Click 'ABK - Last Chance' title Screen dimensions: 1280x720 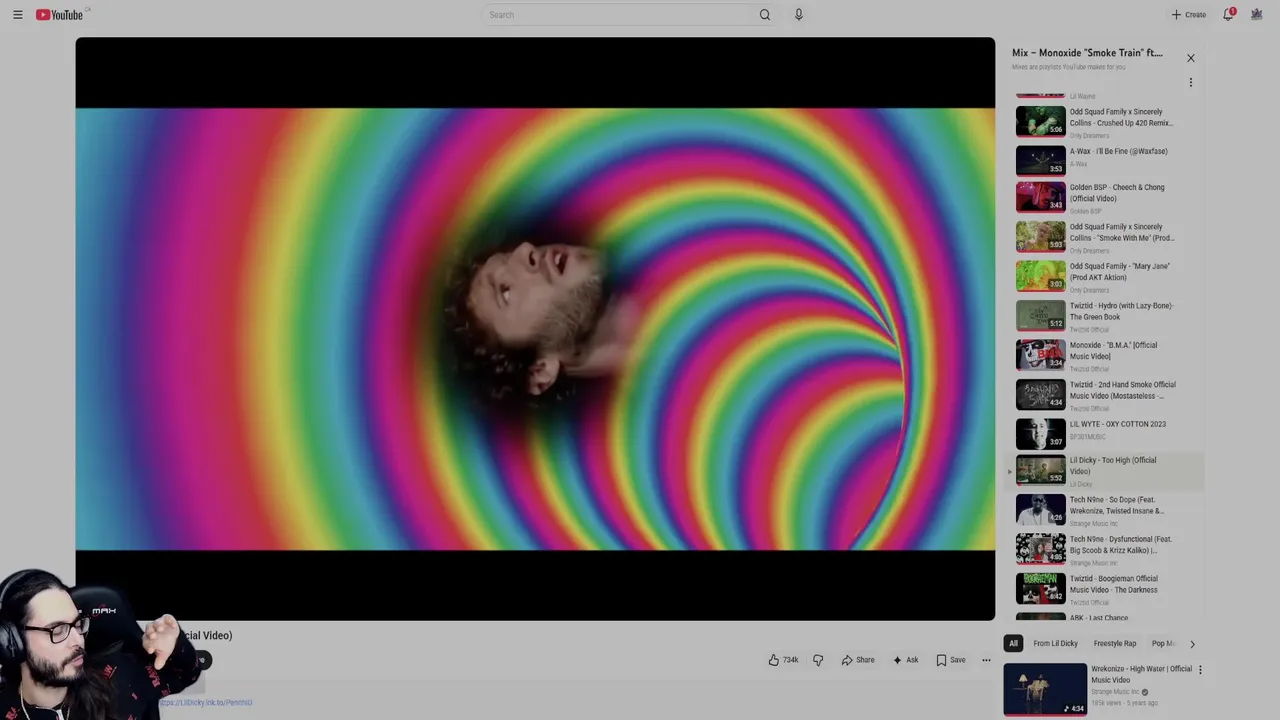[1099, 618]
